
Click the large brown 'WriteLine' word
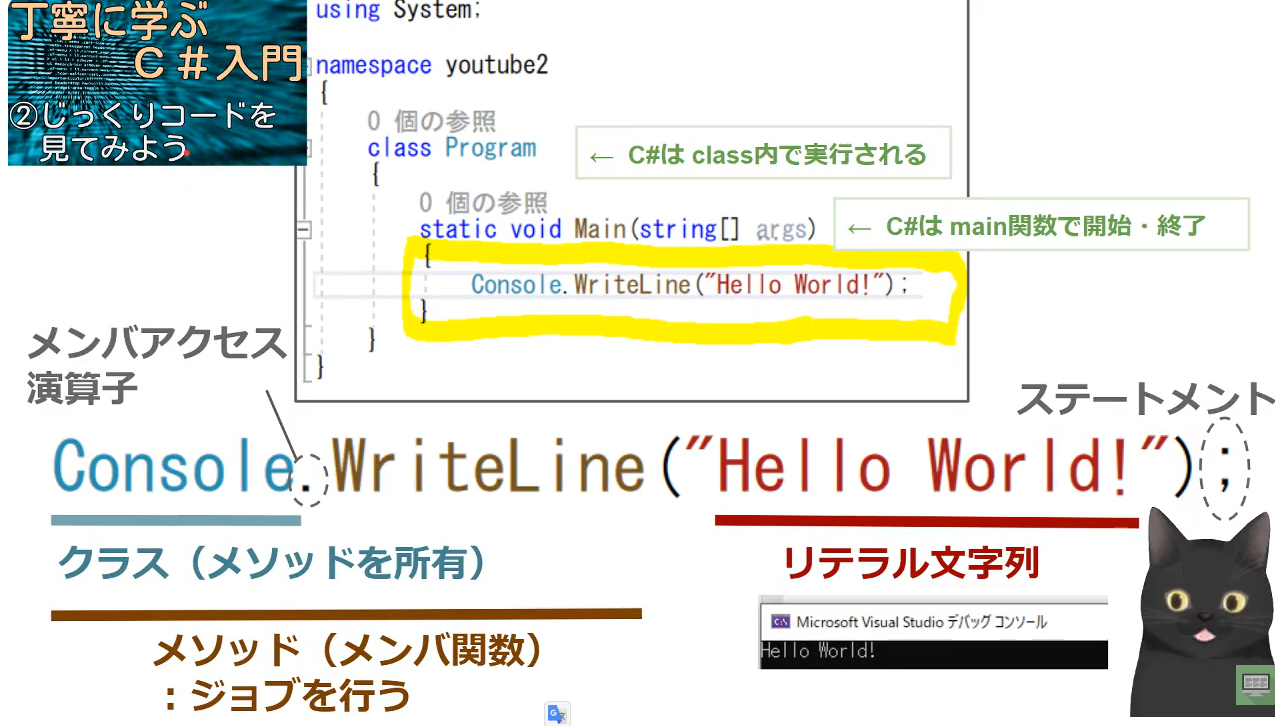(489, 467)
